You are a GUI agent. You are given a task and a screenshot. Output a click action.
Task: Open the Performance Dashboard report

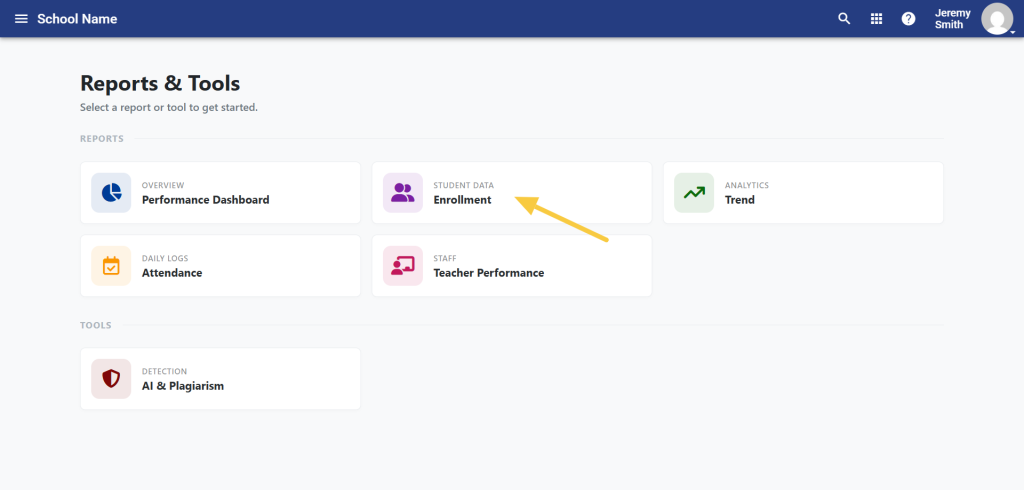coord(221,193)
